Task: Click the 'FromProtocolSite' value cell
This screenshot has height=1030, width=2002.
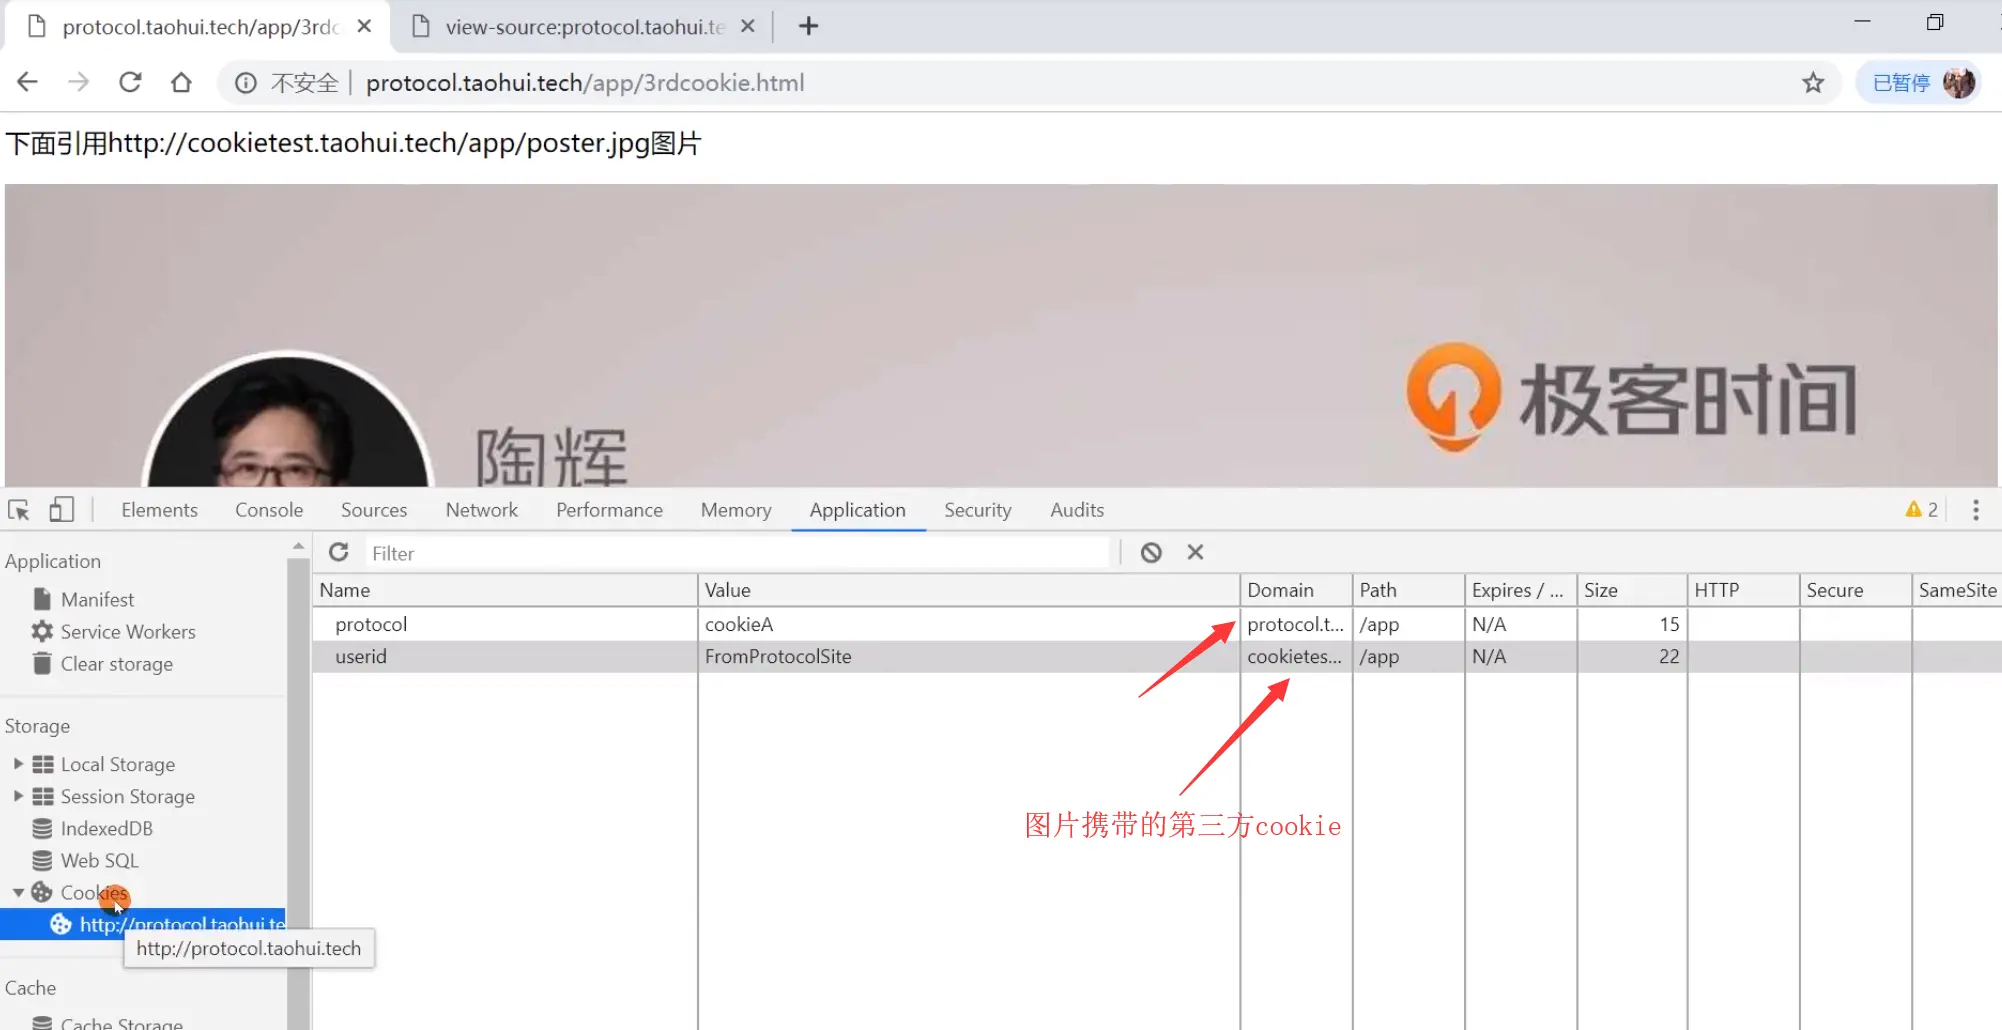Action: (x=969, y=656)
